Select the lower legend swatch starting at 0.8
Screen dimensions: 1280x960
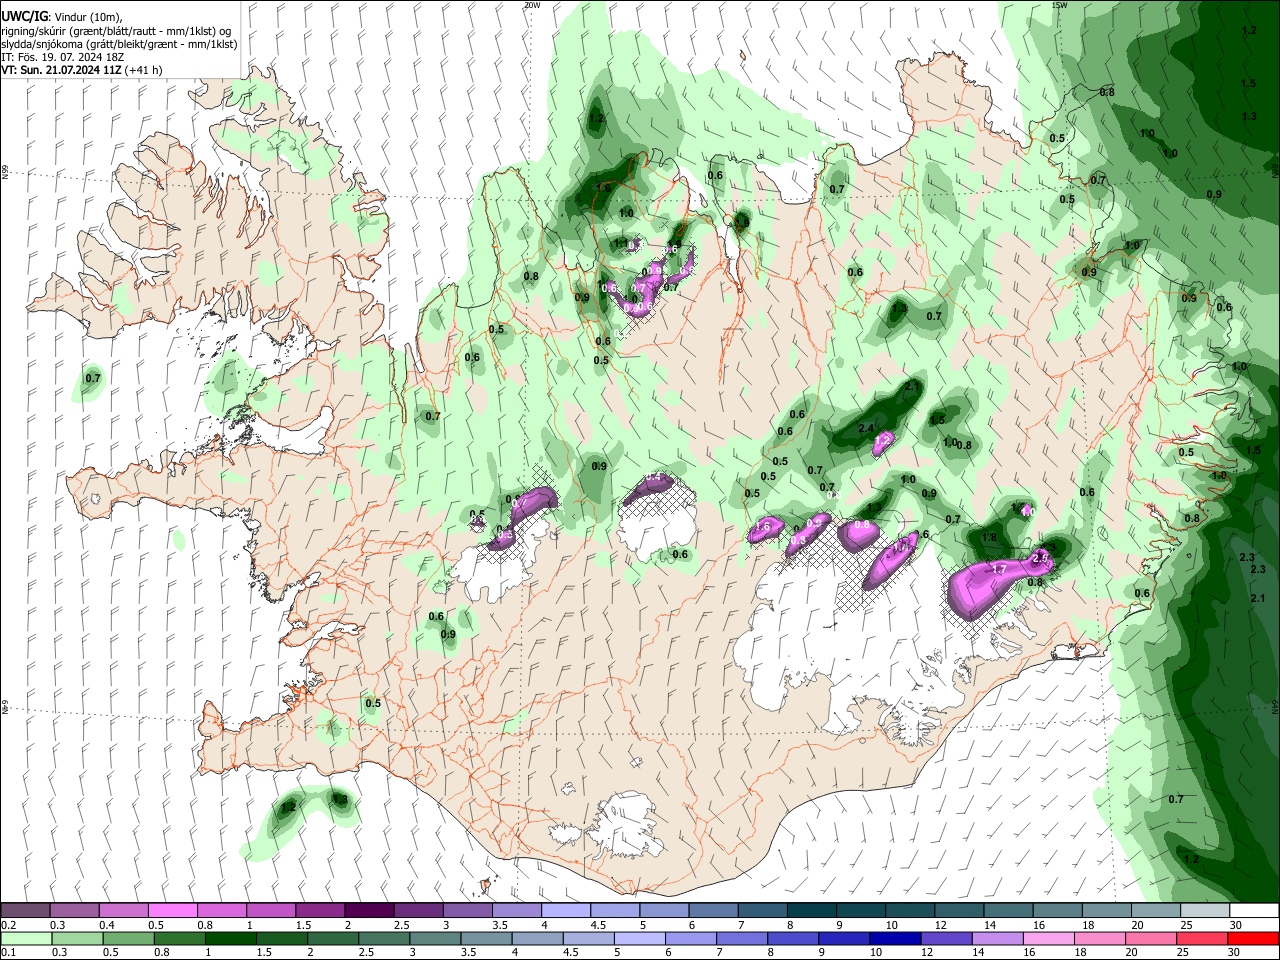(179, 938)
